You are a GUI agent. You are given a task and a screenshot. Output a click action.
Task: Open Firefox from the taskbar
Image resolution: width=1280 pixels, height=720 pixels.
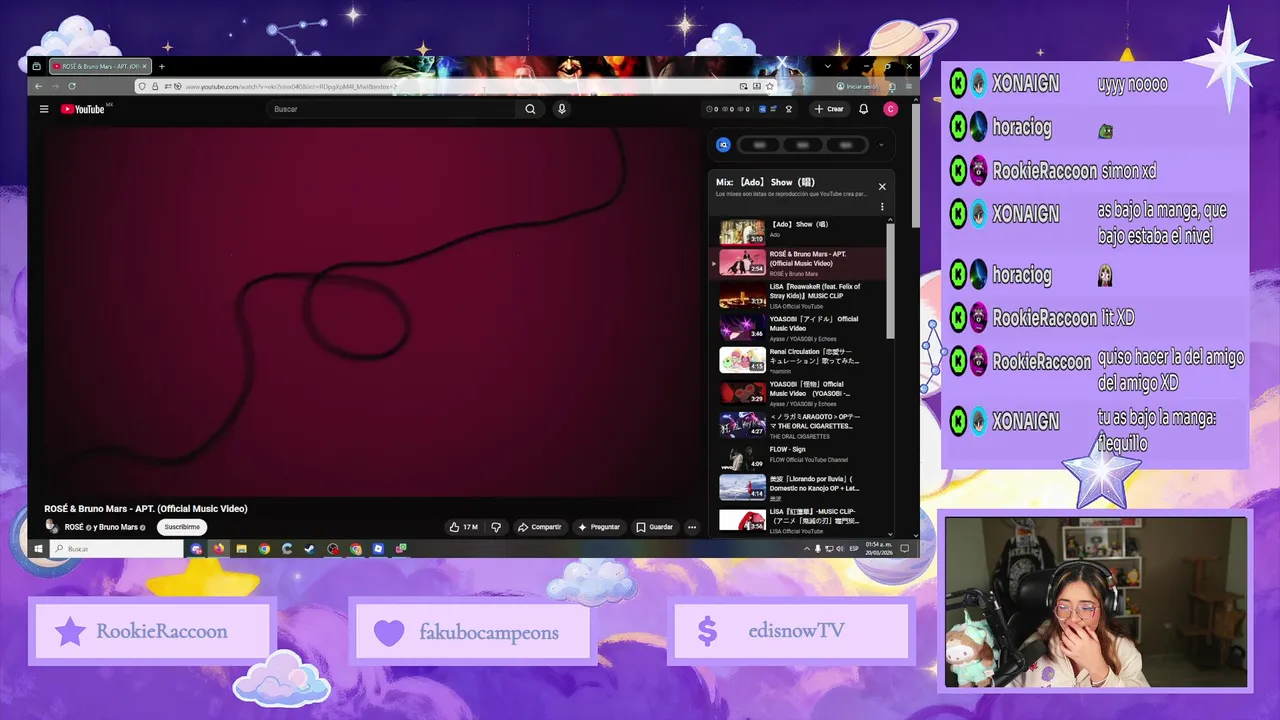[x=219, y=548]
